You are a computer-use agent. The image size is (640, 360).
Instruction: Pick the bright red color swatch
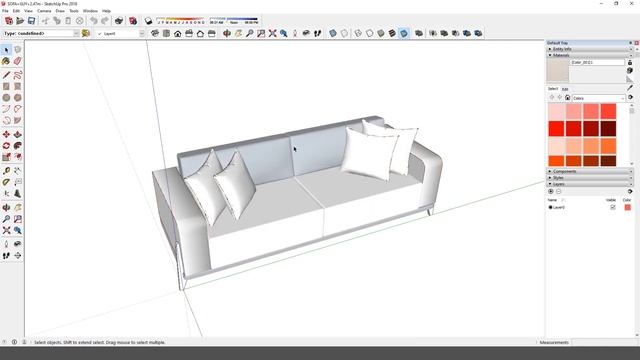[x=556, y=129]
